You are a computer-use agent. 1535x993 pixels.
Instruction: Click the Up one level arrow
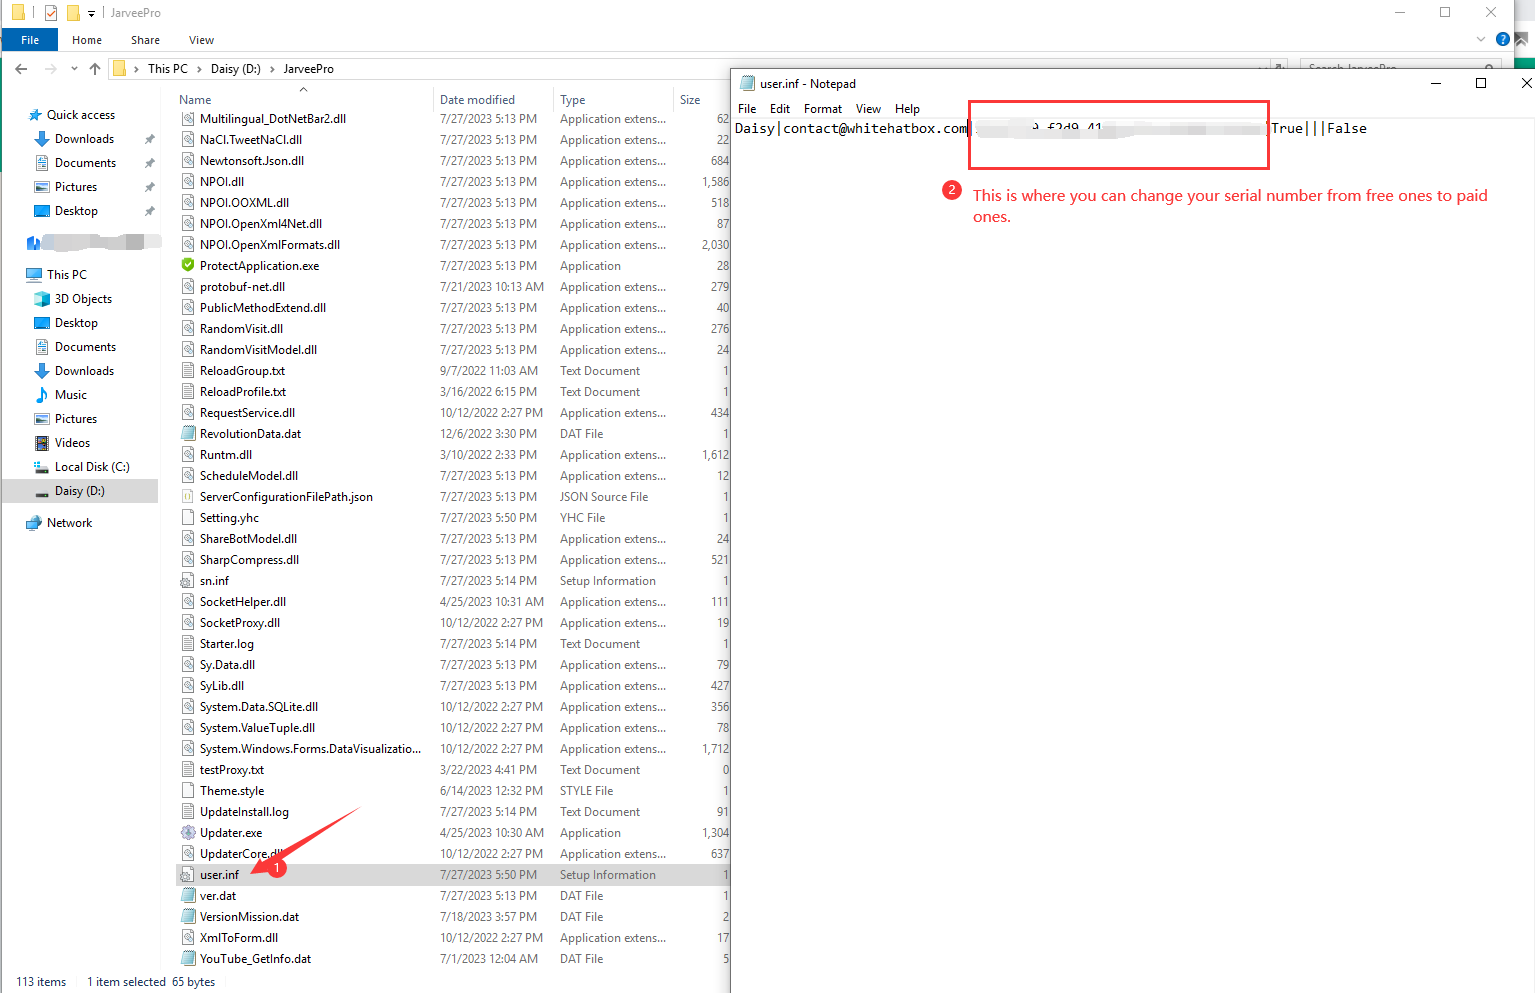click(95, 69)
